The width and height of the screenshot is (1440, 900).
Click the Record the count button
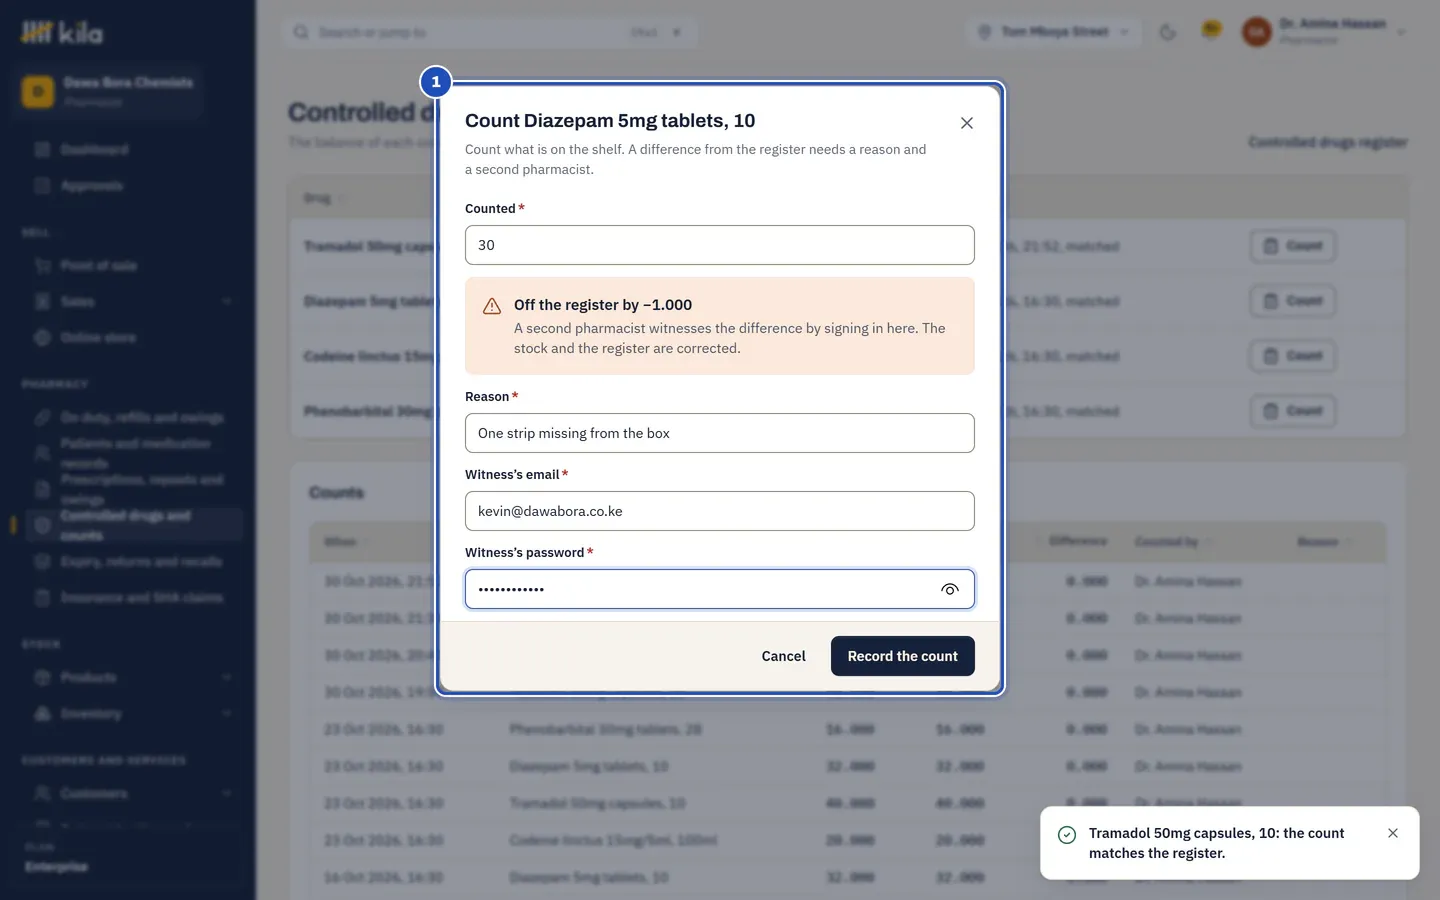coord(902,656)
